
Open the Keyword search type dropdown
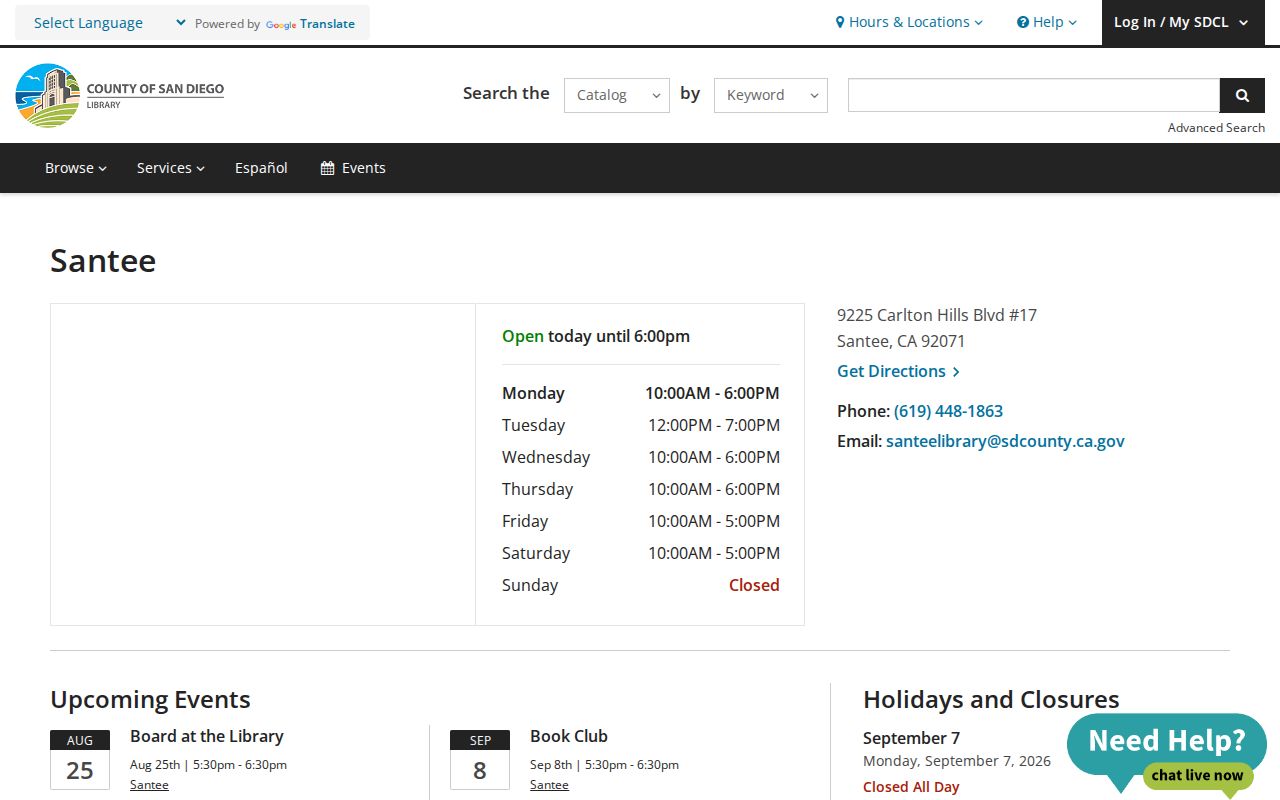pos(771,95)
